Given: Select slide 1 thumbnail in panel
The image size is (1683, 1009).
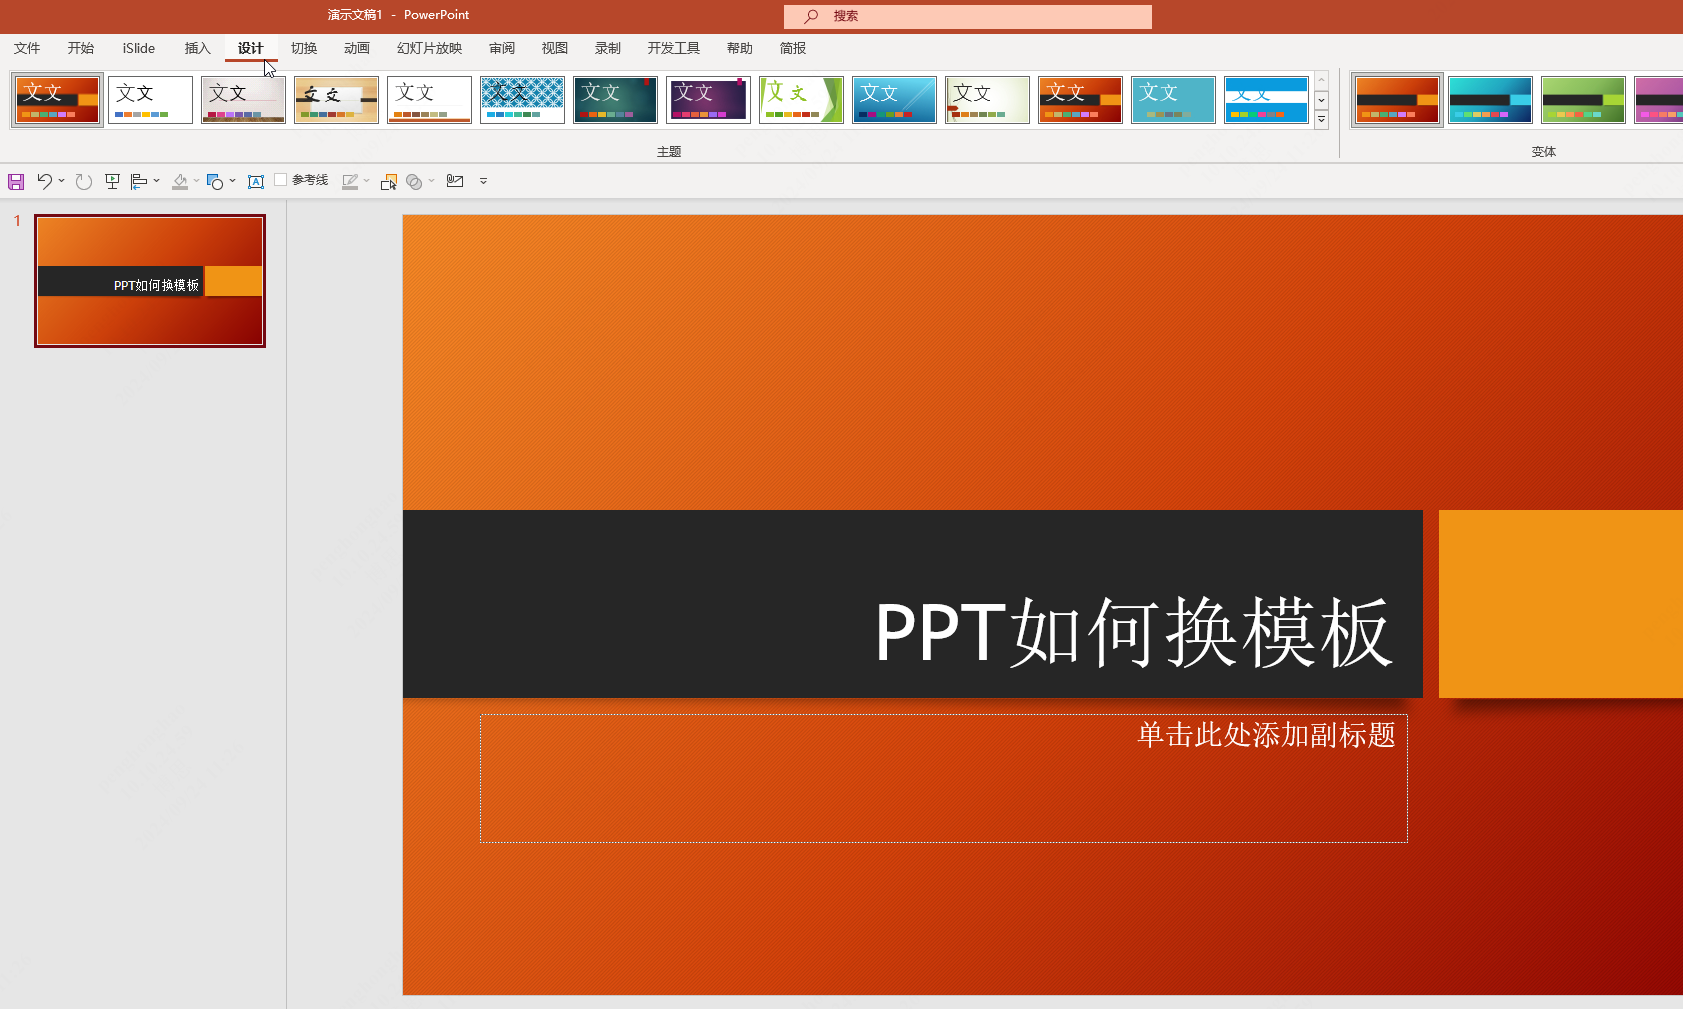Looking at the screenshot, I should coord(150,281).
